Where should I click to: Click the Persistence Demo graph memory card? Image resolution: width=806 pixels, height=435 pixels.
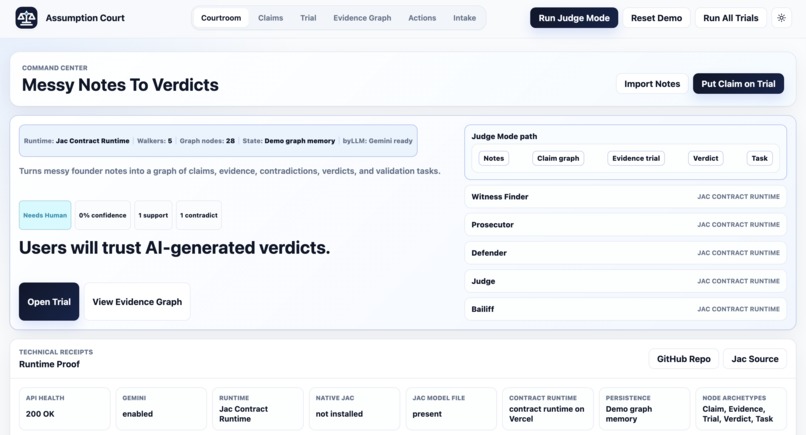coord(644,409)
